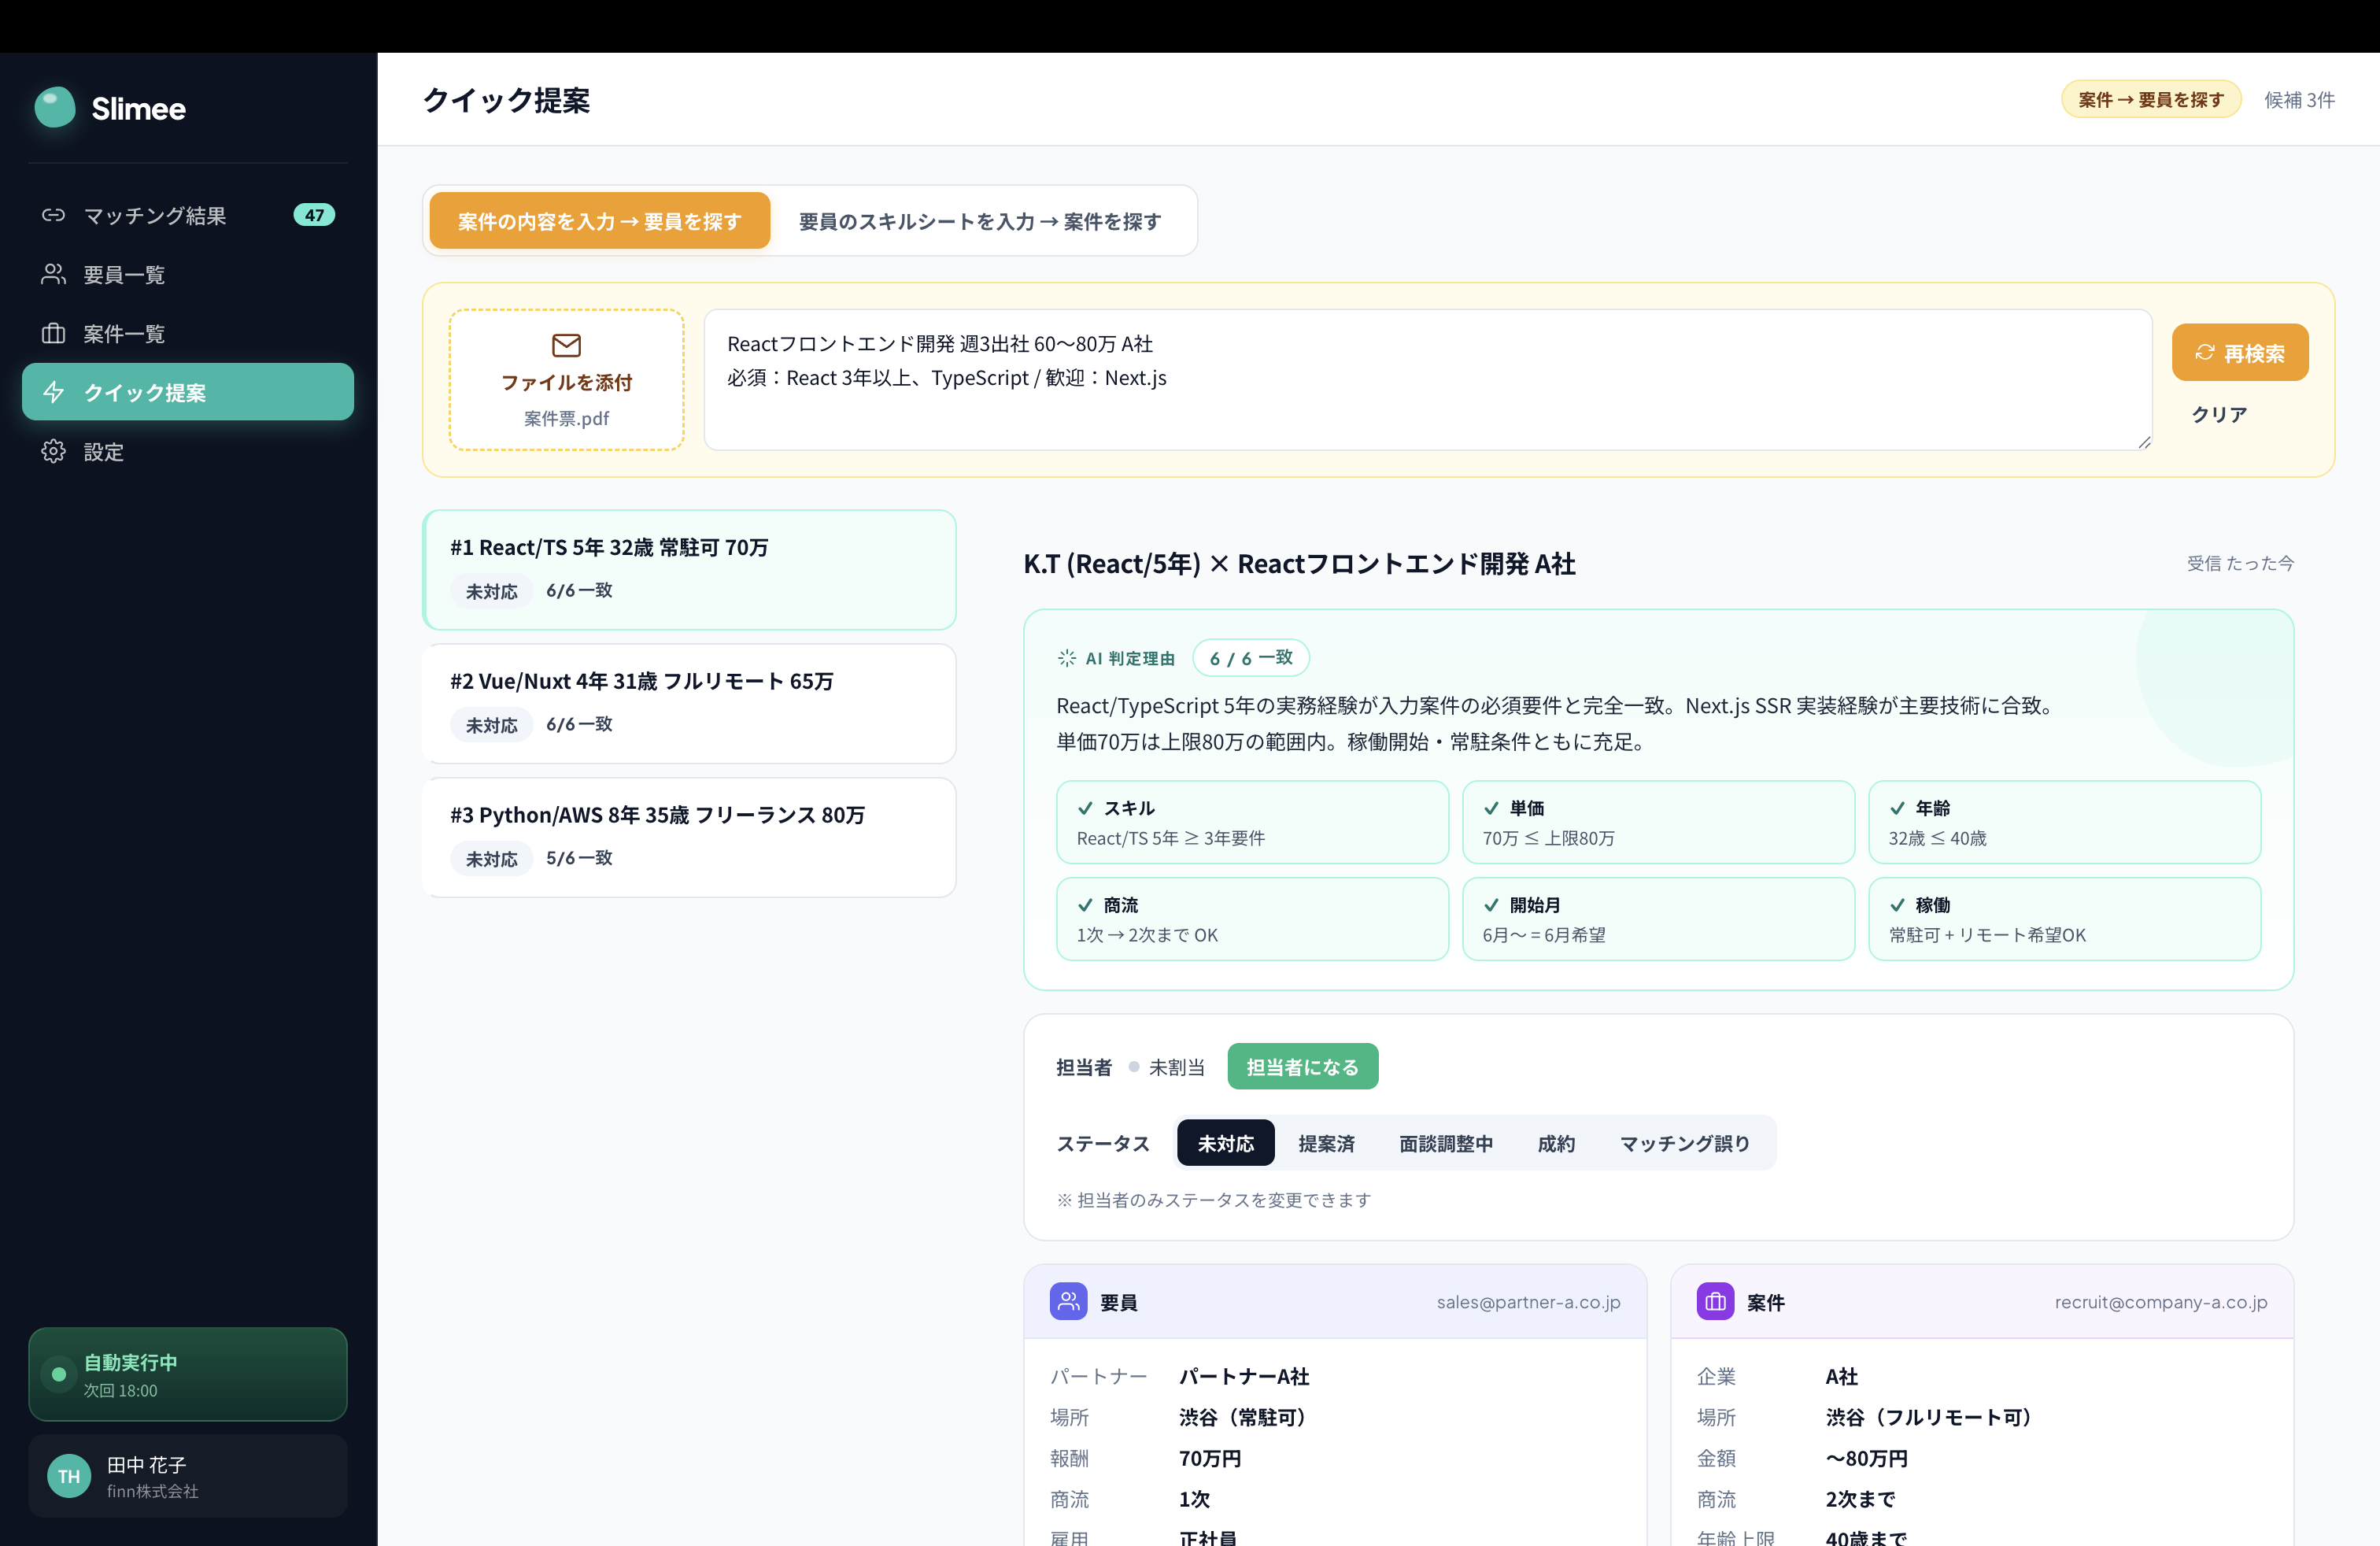Image resolution: width=2380 pixels, height=1546 pixels.
Task: Click the 渋谷（フルリモート可）value
Action: click(1933, 1417)
